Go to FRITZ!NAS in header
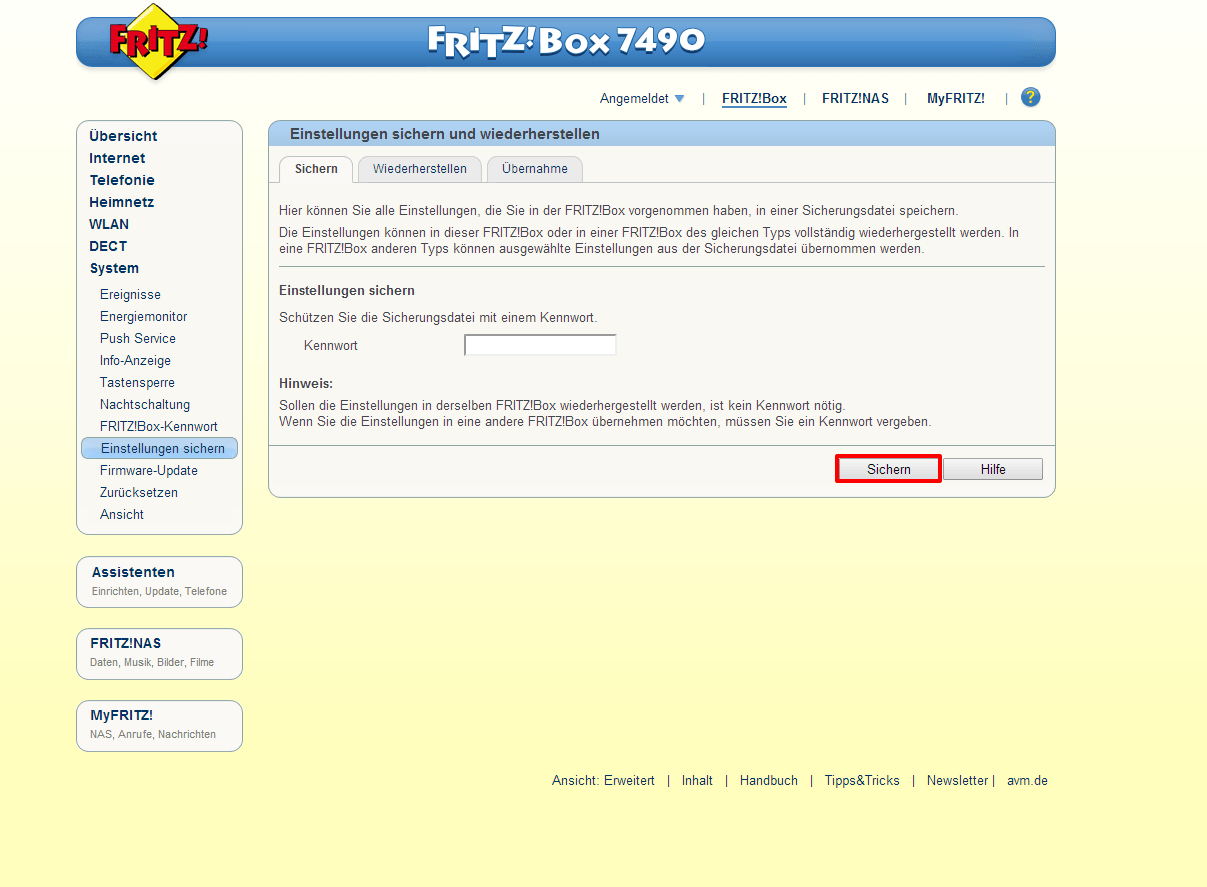1207x887 pixels. tap(855, 98)
